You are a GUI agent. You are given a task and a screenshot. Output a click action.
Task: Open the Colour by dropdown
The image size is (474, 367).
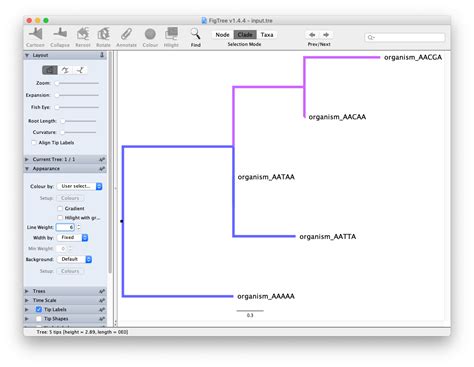80,186
